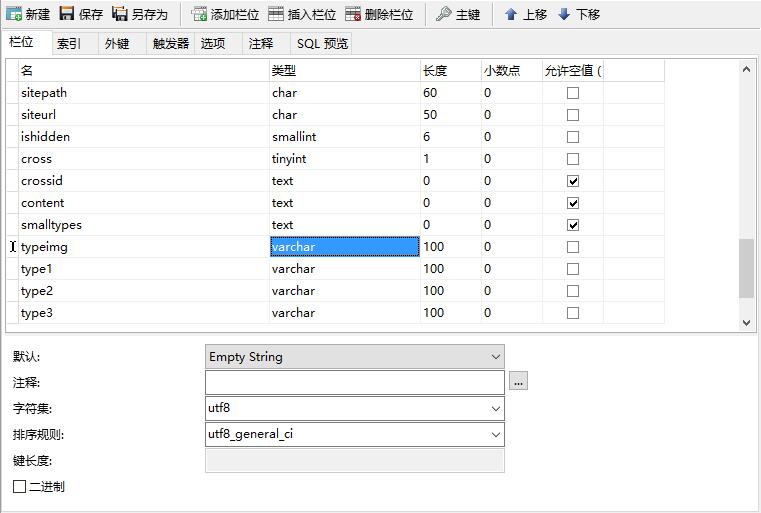Click length value 50 for siteurl

click(x=430, y=115)
